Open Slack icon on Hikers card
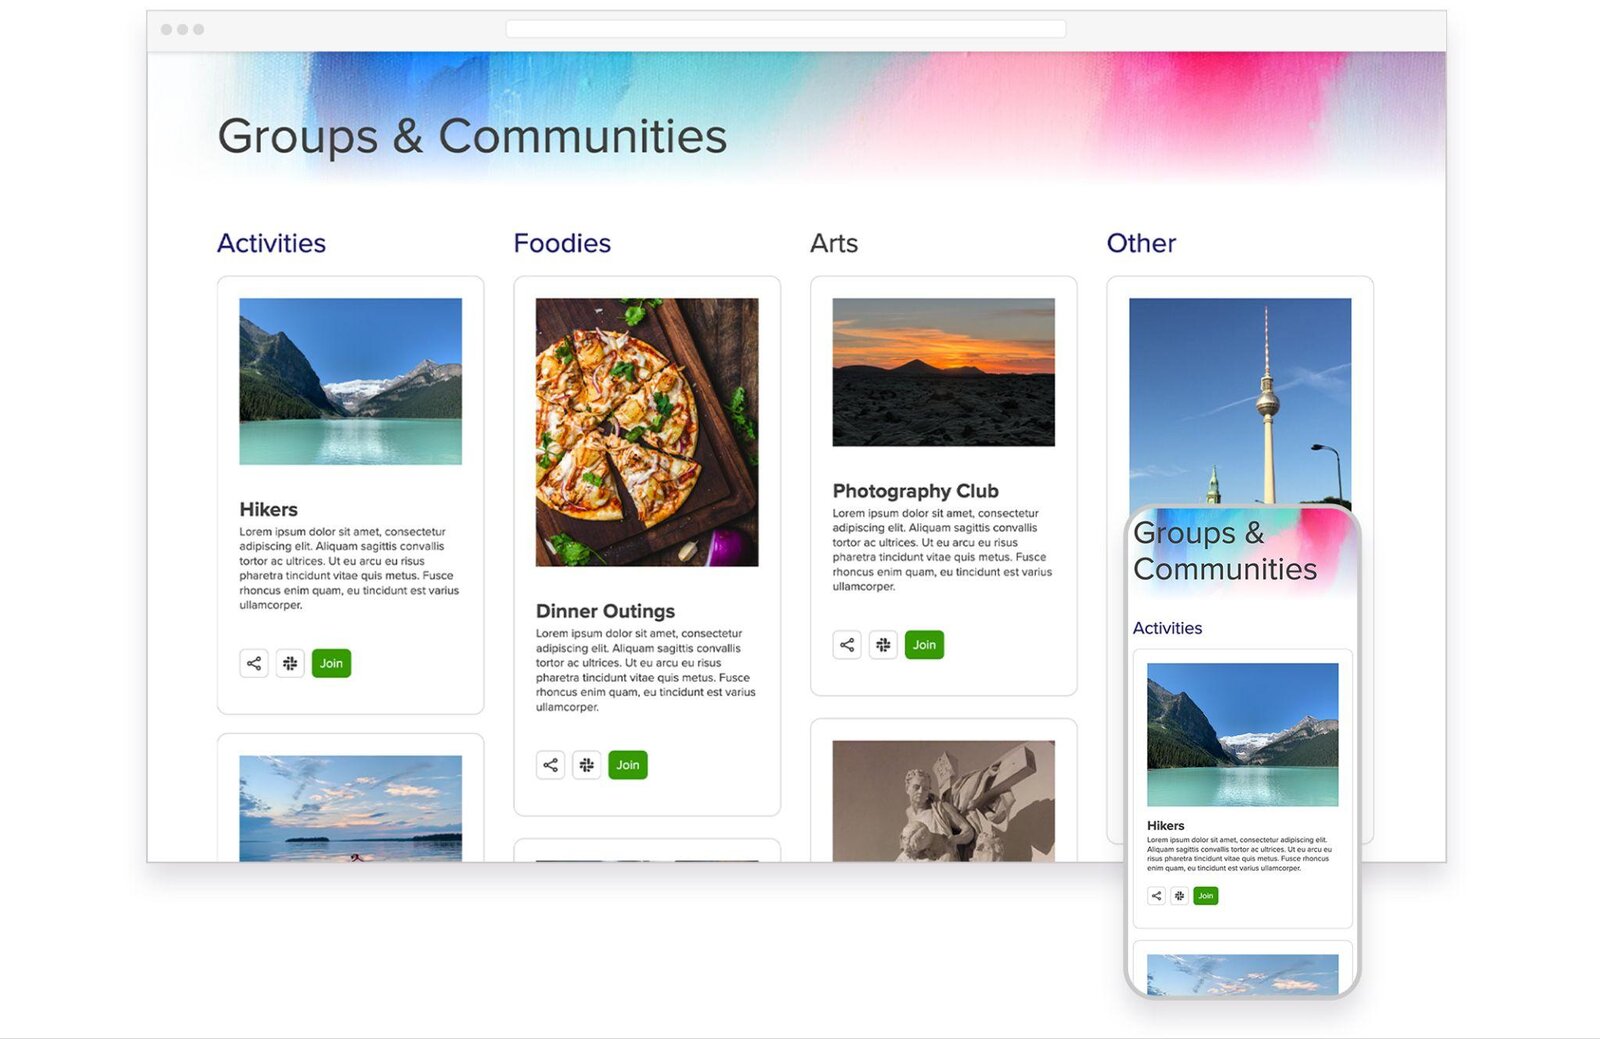The width and height of the screenshot is (1600, 1039). point(290,663)
